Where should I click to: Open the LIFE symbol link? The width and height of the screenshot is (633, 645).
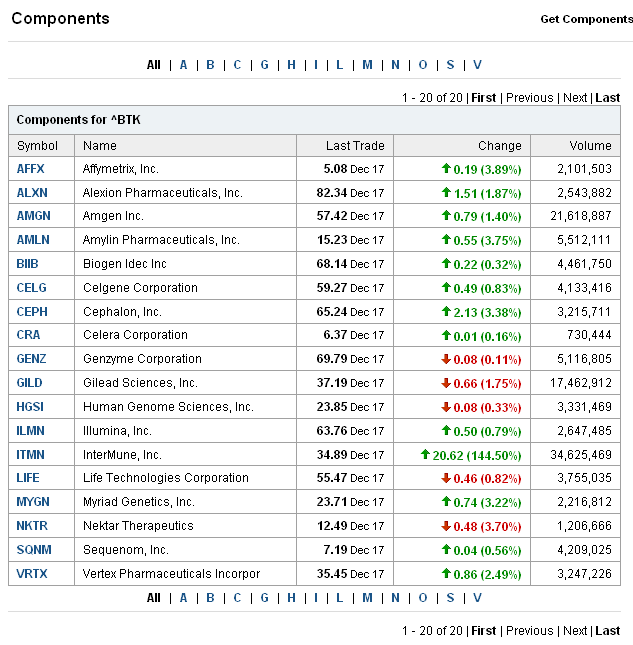pos(28,478)
